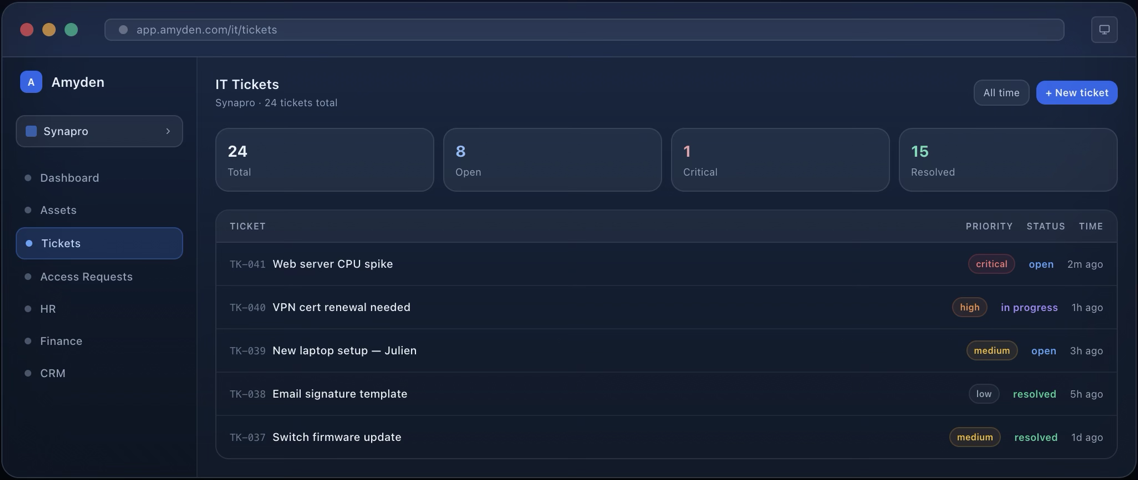This screenshot has width=1138, height=480.
Task: Click ticket ID TK-038
Action: 247,394
